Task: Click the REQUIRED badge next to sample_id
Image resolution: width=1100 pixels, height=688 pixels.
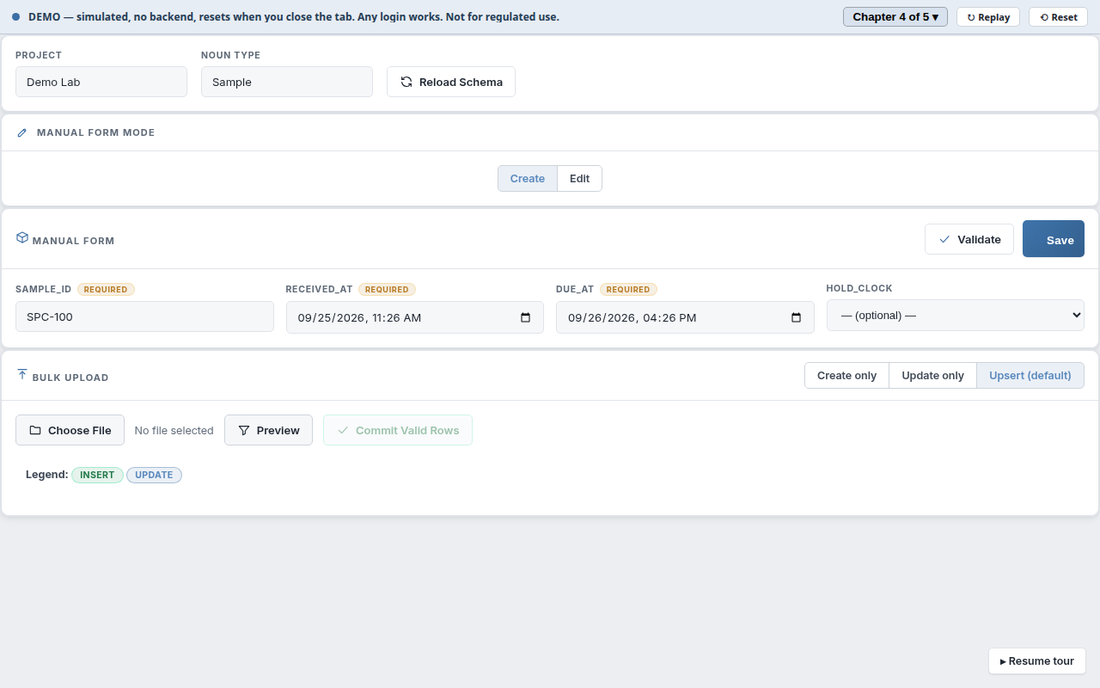Action: (105, 289)
